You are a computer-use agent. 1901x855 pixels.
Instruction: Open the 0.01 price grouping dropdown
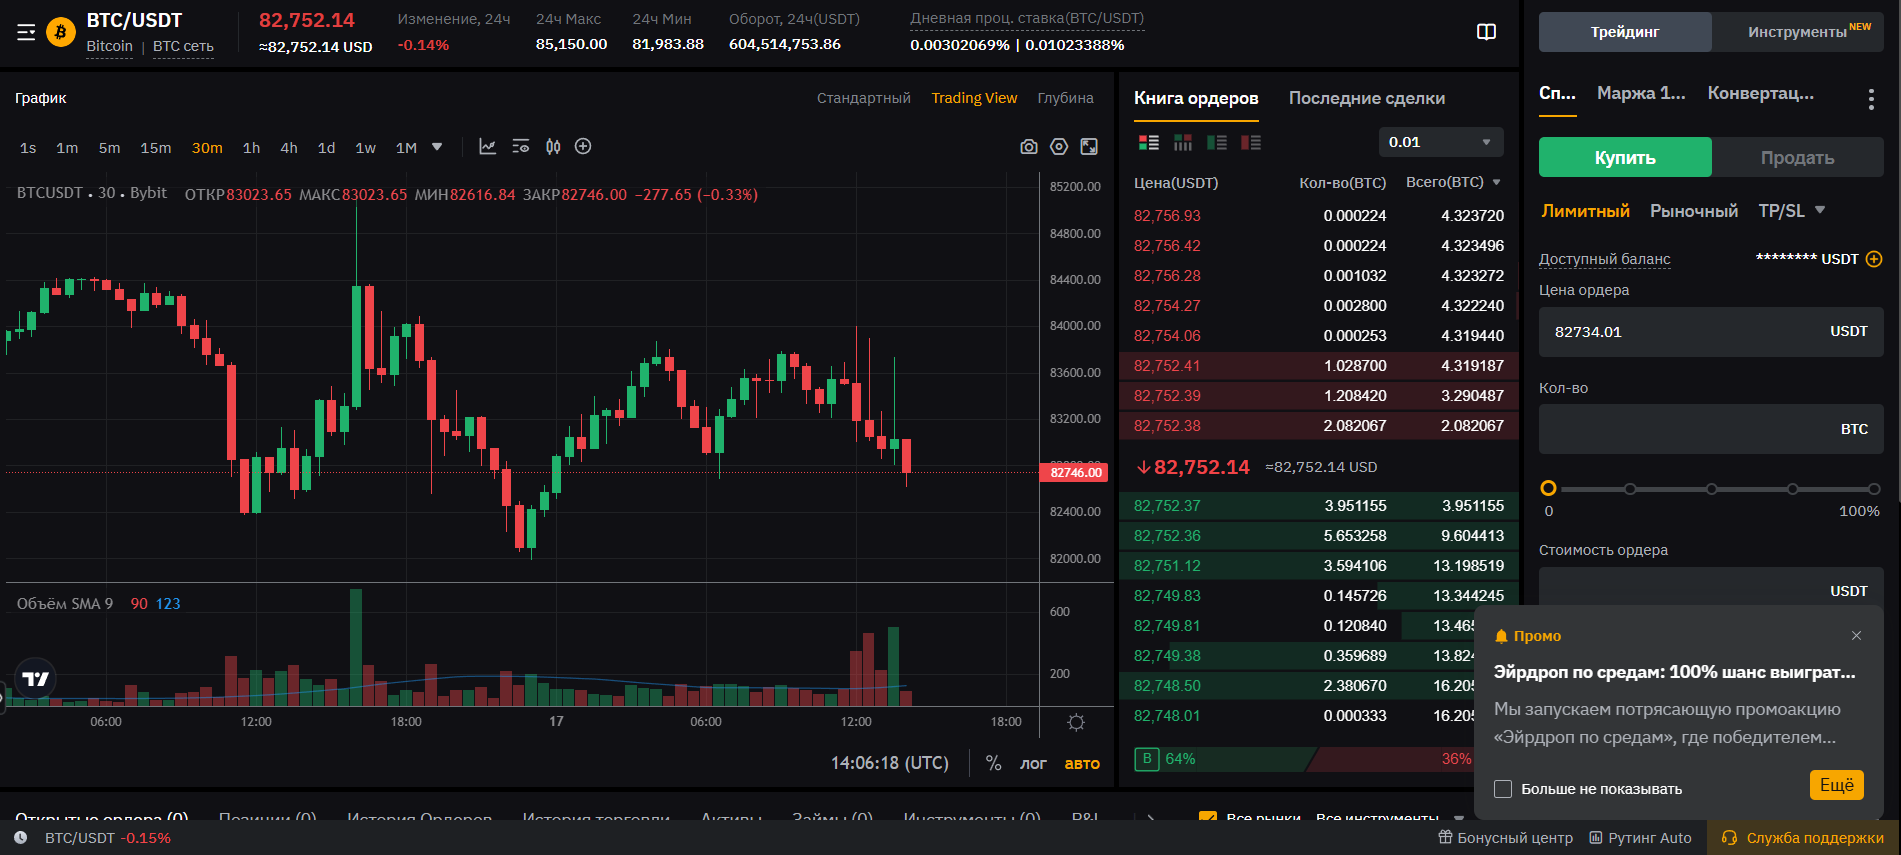point(1441,142)
